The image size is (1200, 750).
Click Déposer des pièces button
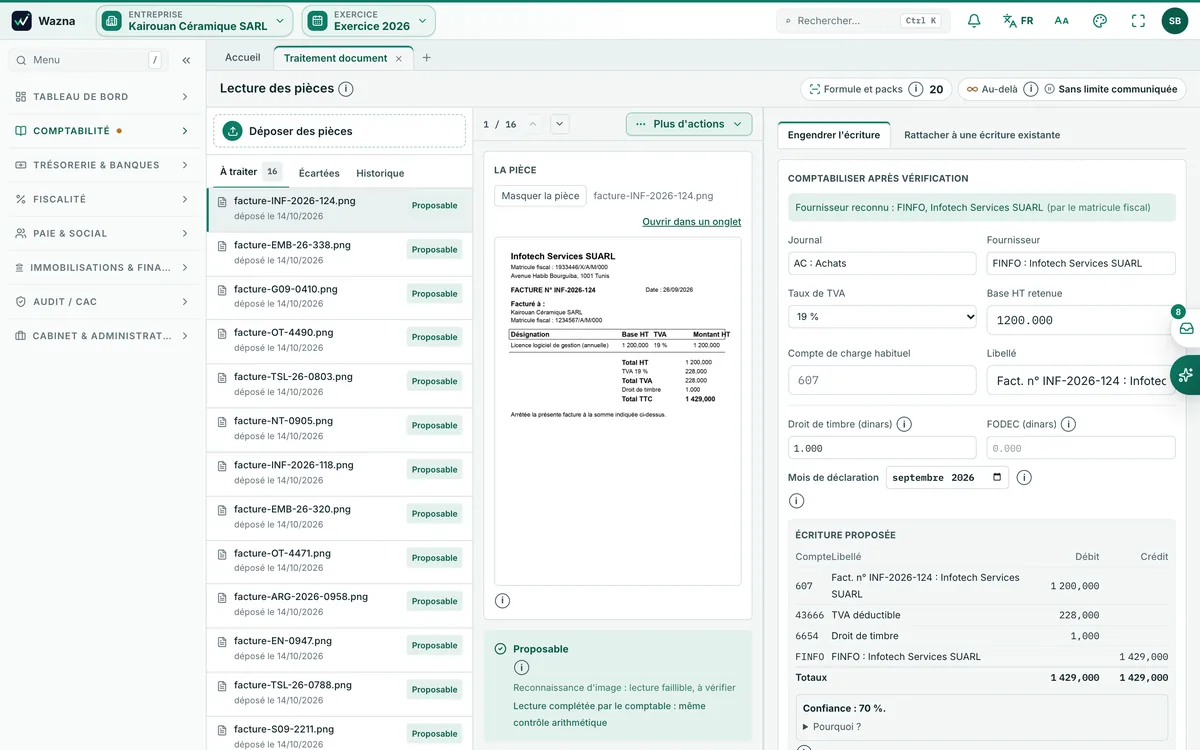click(339, 131)
